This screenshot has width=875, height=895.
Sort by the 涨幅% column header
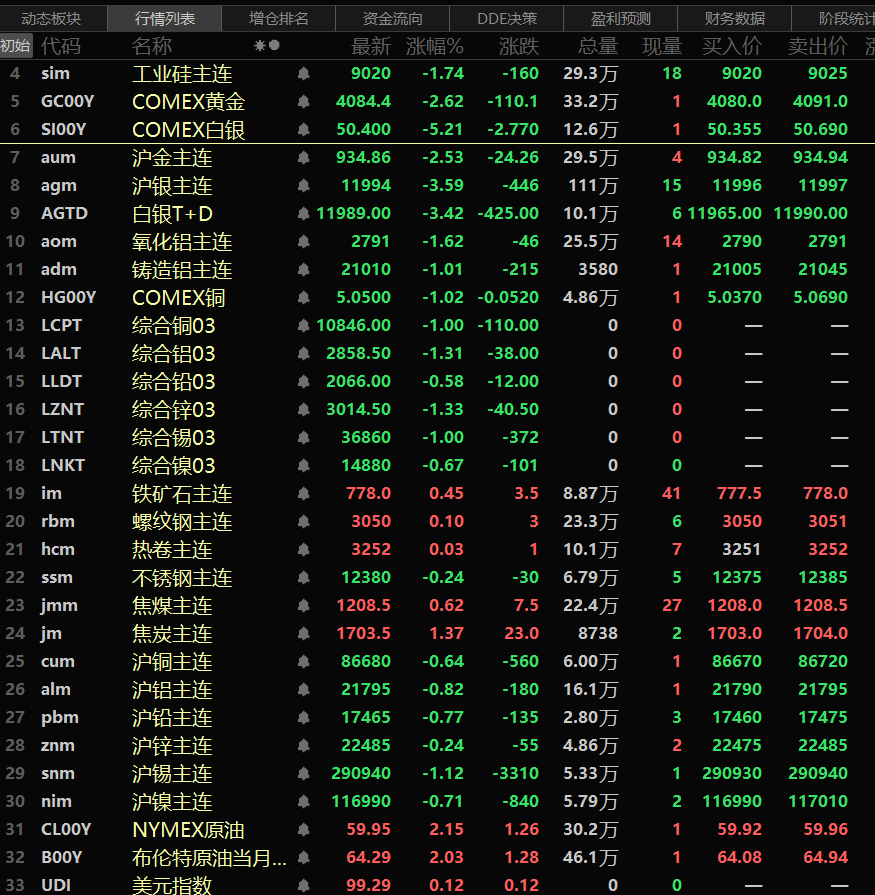(x=435, y=46)
